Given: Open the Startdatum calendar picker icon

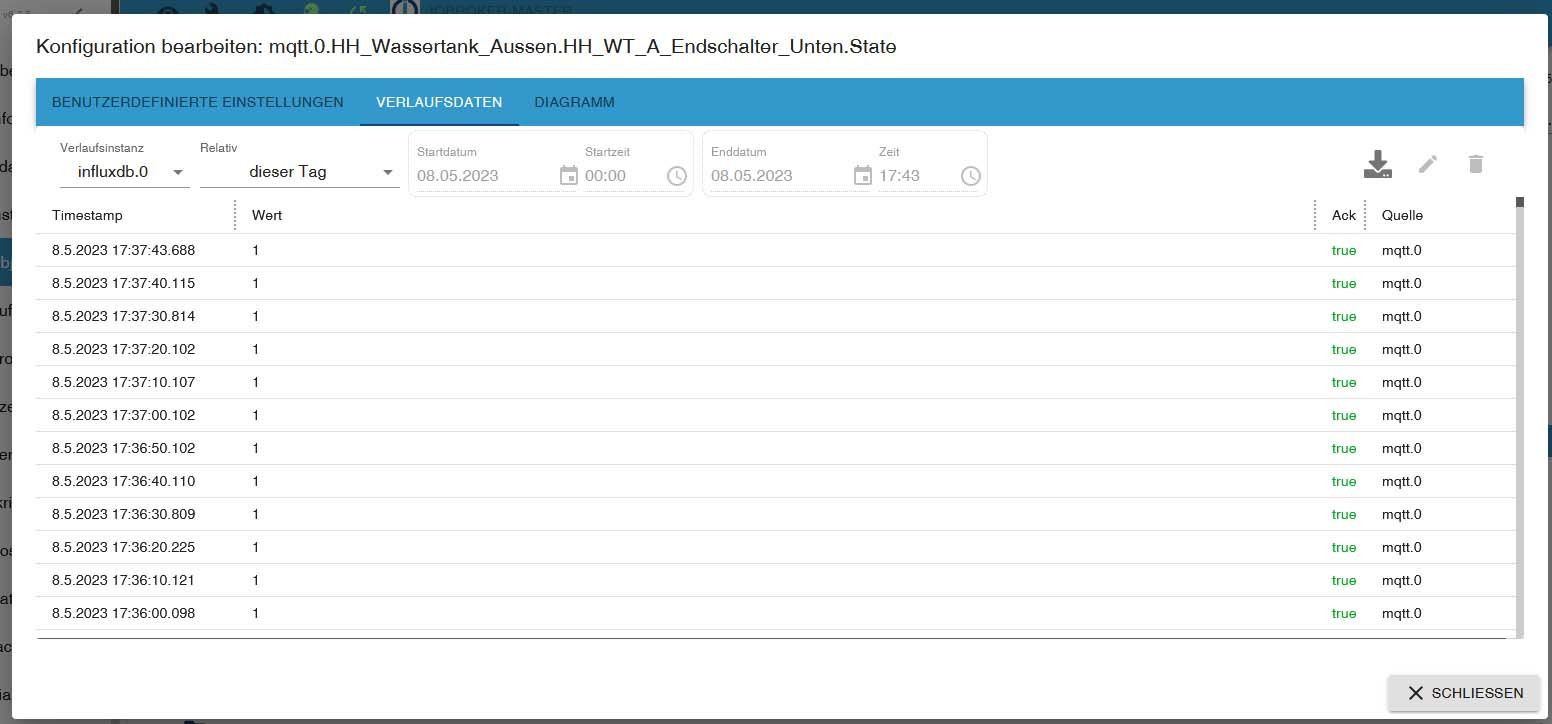Looking at the screenshot, I should (x=568, y=176).
